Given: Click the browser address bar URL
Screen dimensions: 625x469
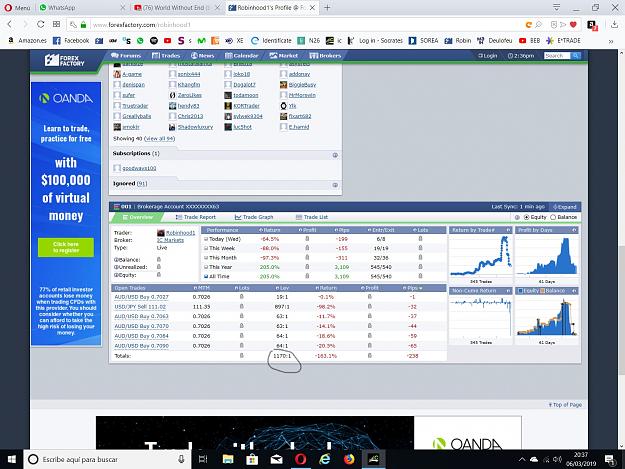Looking at the screenshot, I should [142, 25].
